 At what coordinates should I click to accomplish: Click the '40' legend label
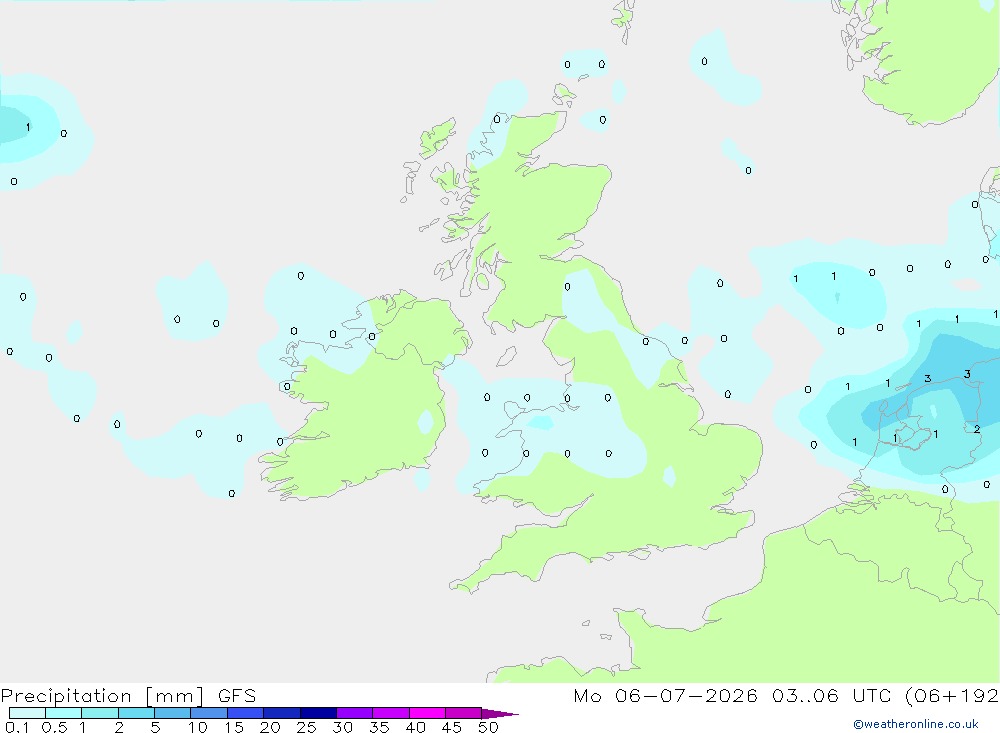[x=415, y=727]
